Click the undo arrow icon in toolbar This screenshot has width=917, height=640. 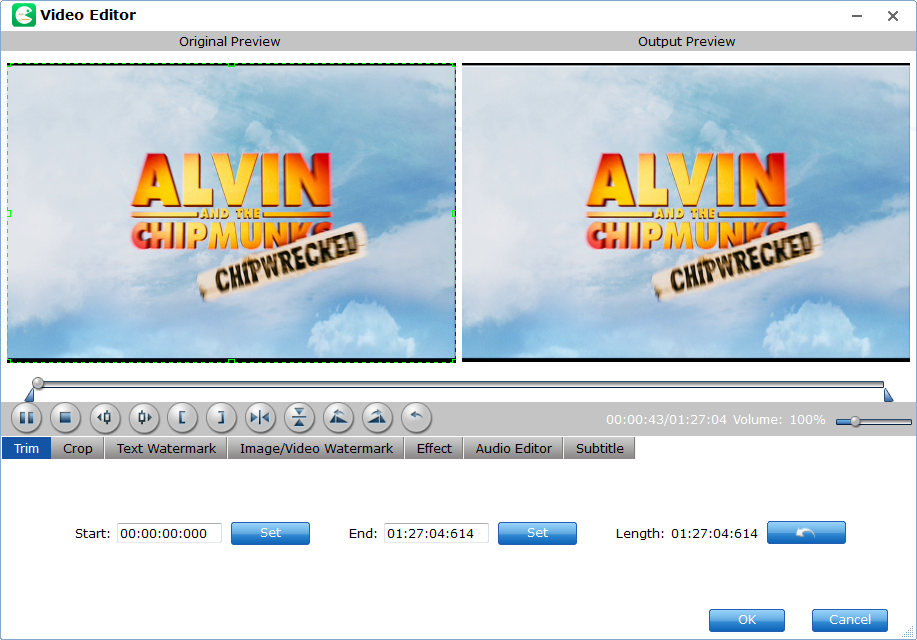(416, 418)
